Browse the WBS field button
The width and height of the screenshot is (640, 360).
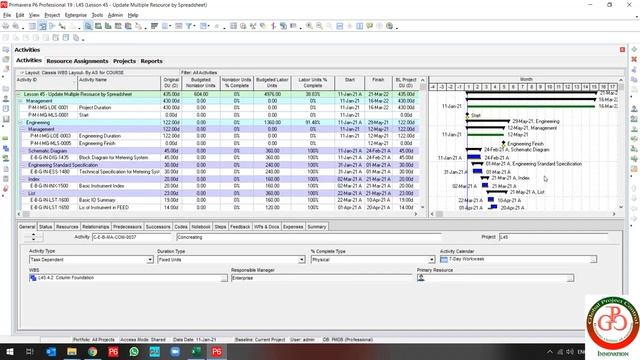click(224, 278)
